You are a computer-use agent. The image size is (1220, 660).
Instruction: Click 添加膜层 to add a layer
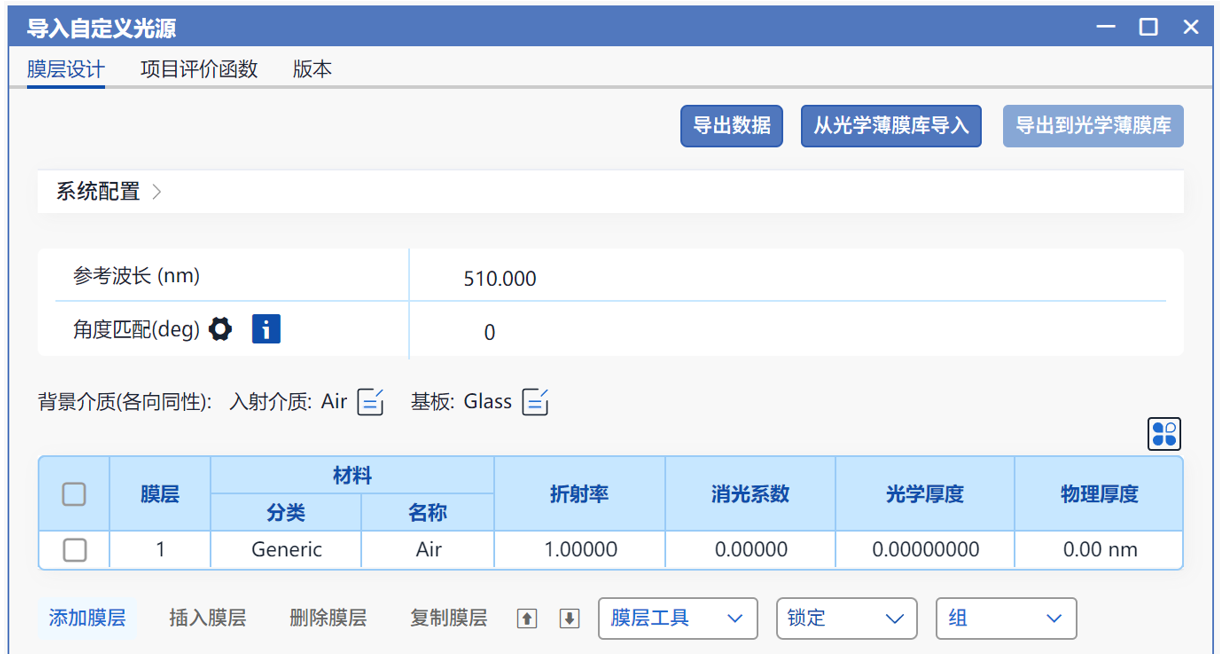point(88,618)
